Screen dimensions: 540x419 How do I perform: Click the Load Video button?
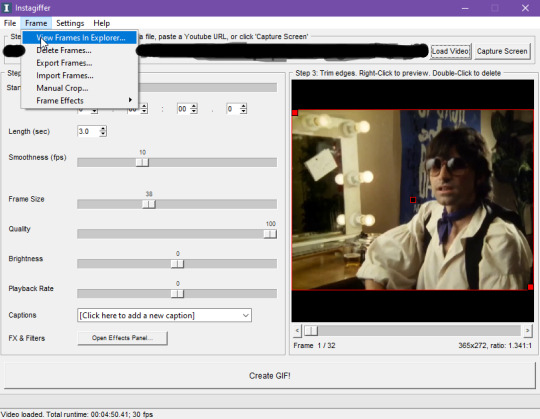pos(450,51)
